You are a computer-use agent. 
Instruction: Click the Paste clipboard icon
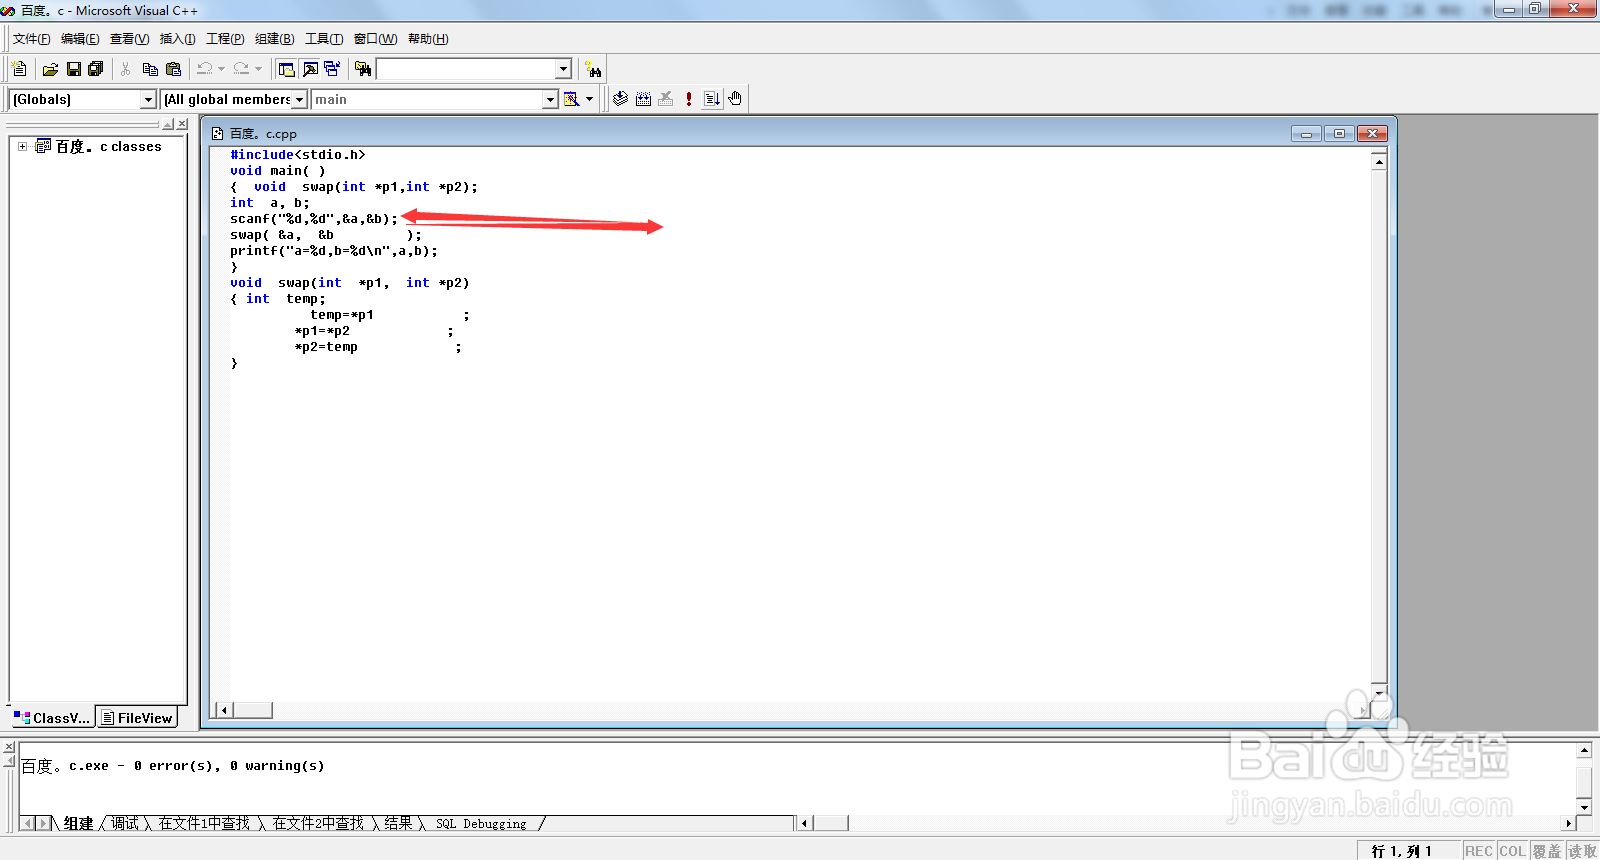pyautogui.click(x=173, y=69)
